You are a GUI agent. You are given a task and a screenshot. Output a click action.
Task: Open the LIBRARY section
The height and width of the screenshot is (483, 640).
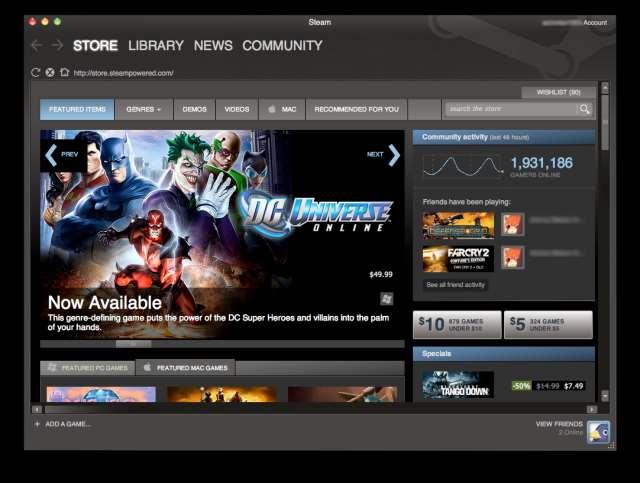pos(156,45)
